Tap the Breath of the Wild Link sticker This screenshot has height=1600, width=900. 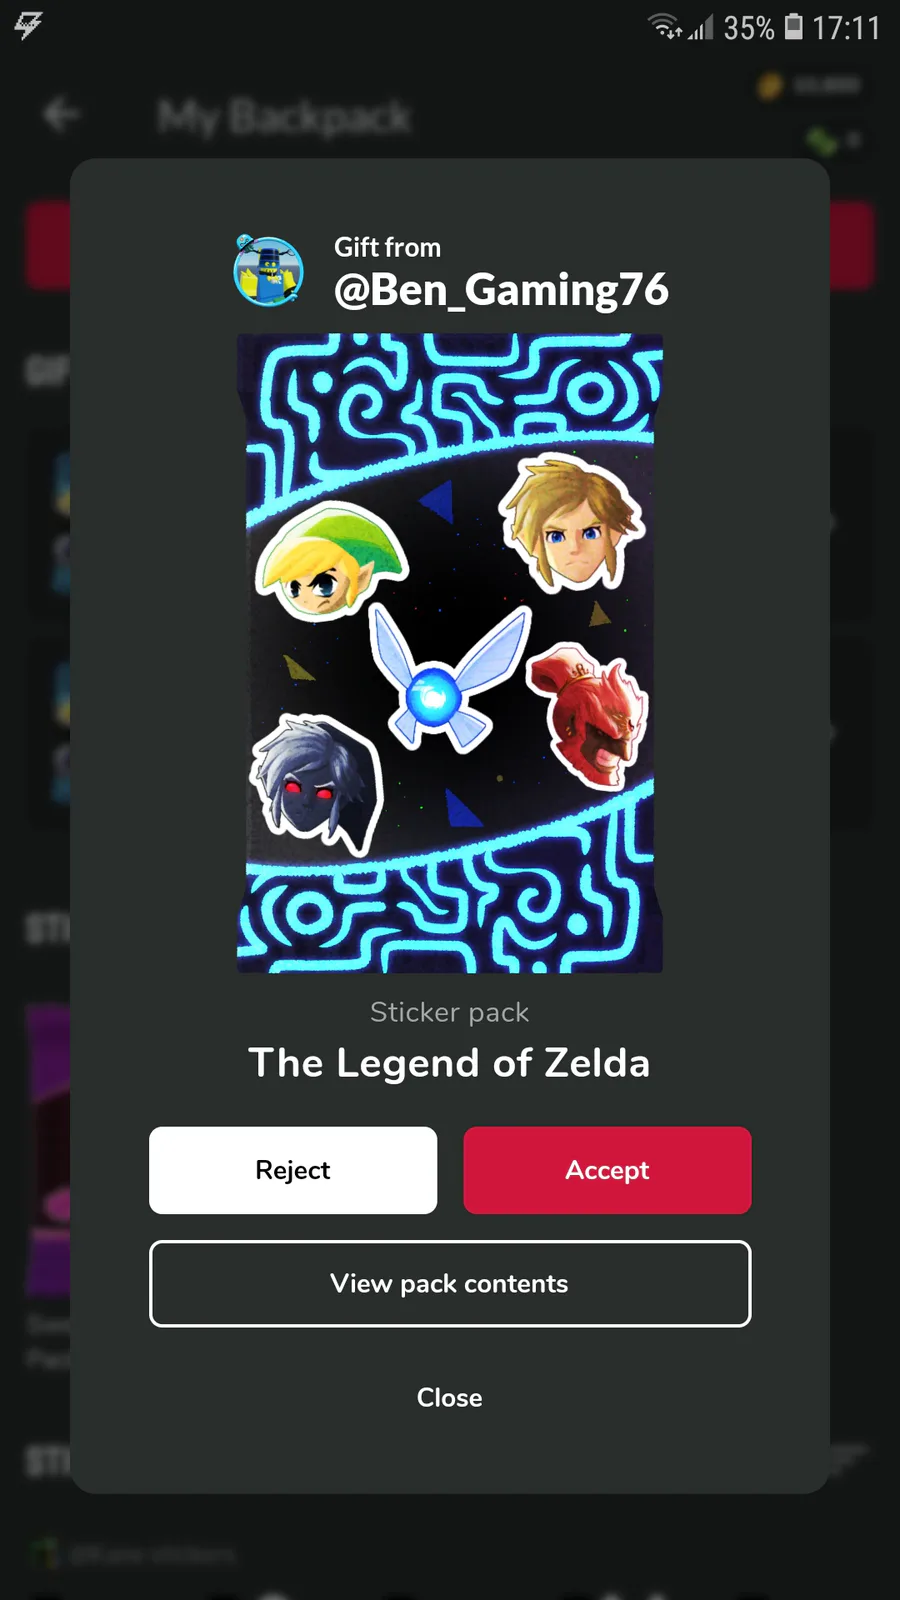pyautogui.click(x=572, y=522)
